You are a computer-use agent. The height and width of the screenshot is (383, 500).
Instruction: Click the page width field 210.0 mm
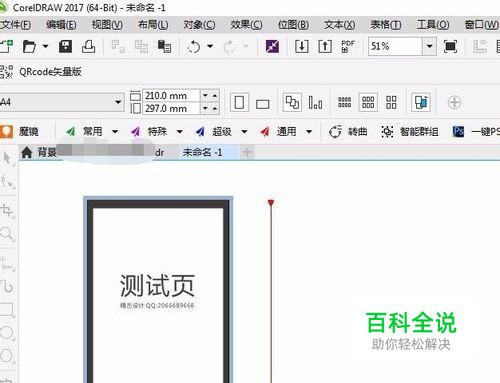171,96
